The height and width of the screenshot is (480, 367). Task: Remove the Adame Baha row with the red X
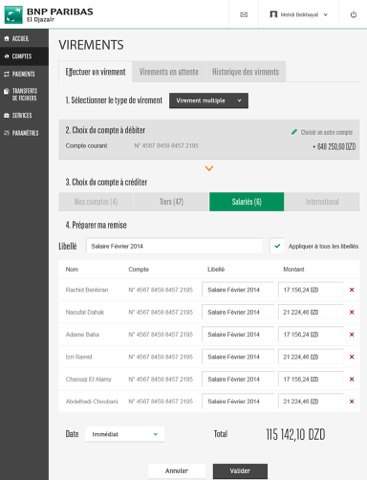tap(352, 335)
